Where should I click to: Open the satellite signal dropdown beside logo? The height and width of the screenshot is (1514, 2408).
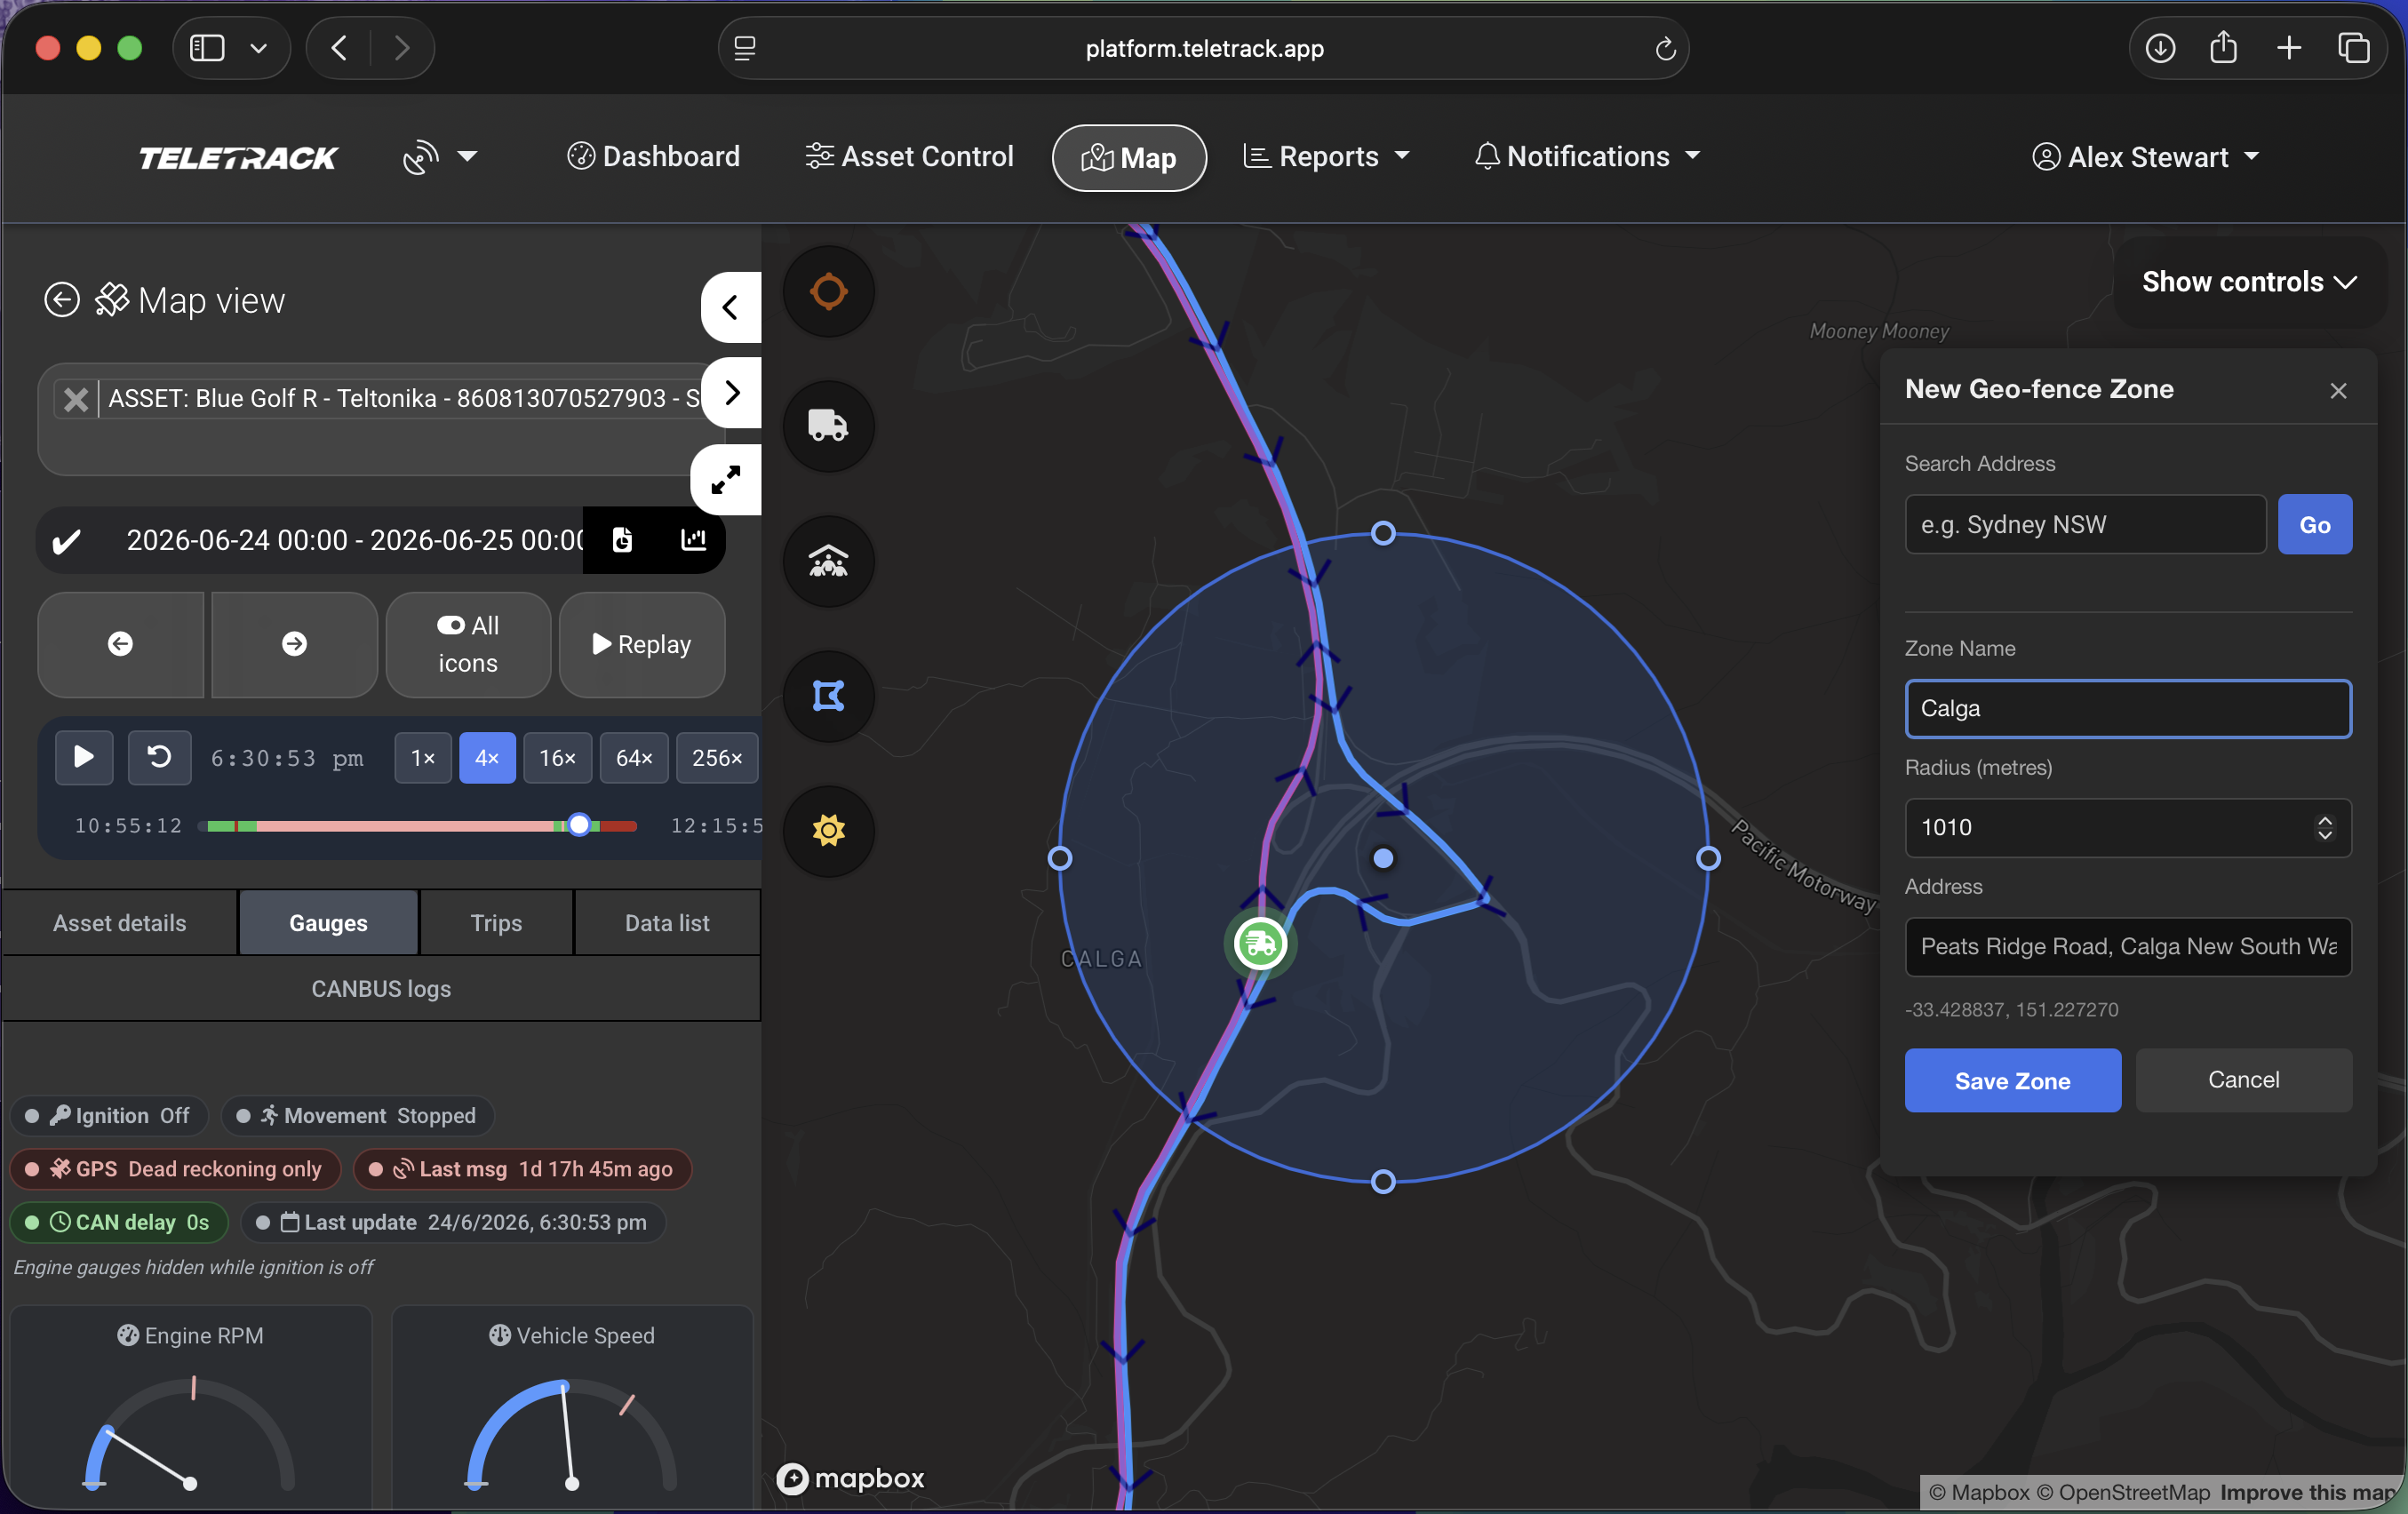point(440,157)
